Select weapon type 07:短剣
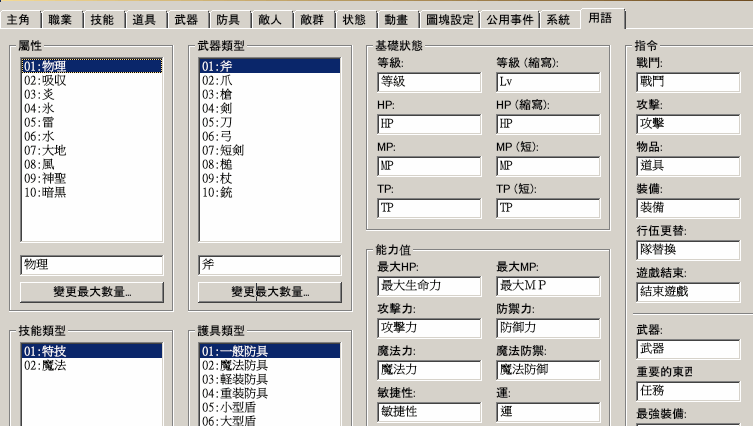Image resolution: width=753 pixels, height=426 pixels. tap(270, 150)
